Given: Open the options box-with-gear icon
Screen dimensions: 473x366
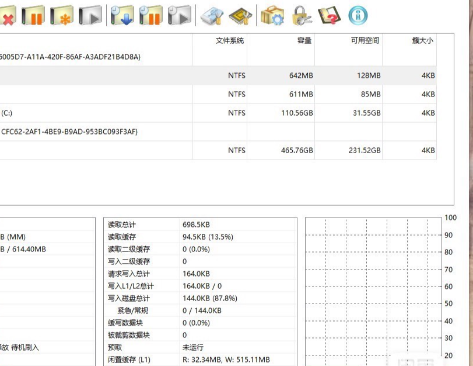Looking at the screenshot, I should [x=272, y=16].
